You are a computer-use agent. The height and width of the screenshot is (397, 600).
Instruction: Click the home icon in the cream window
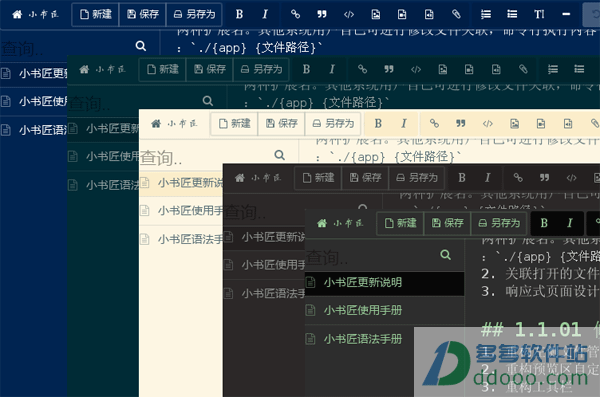tap(156, 124)
